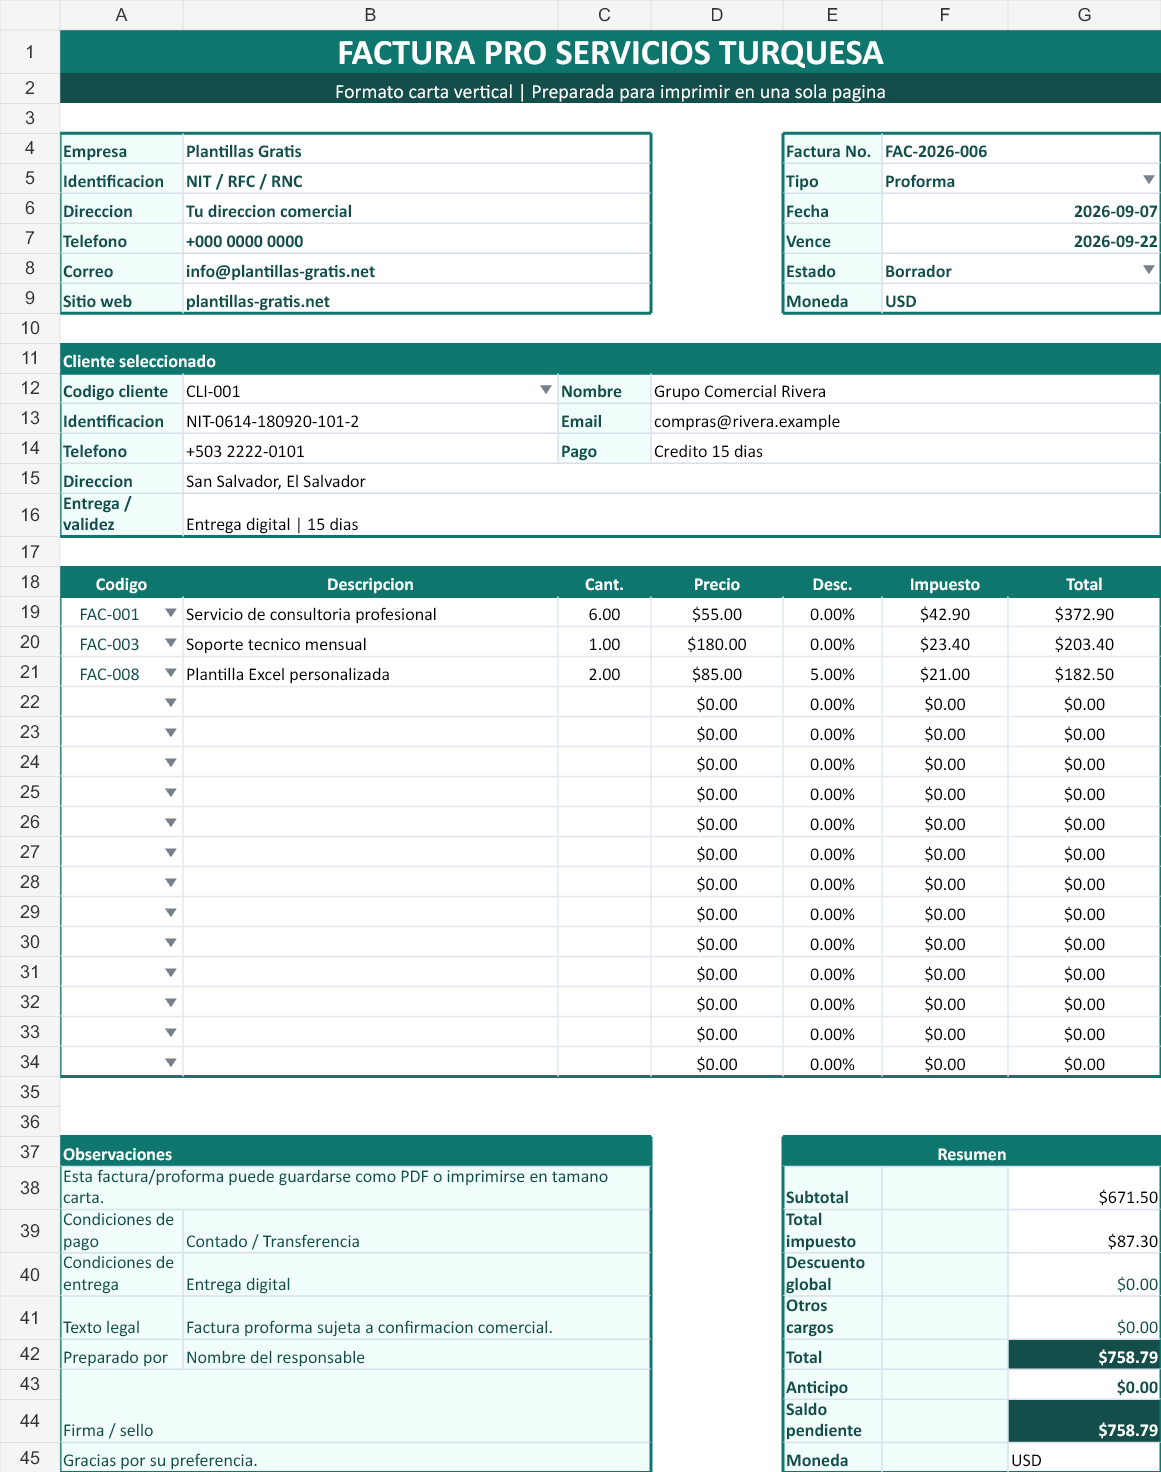The height and width of the screenshot is (1472, 1161).
Task: Click the quantity 6.00 cell
Action: (604, 614)
